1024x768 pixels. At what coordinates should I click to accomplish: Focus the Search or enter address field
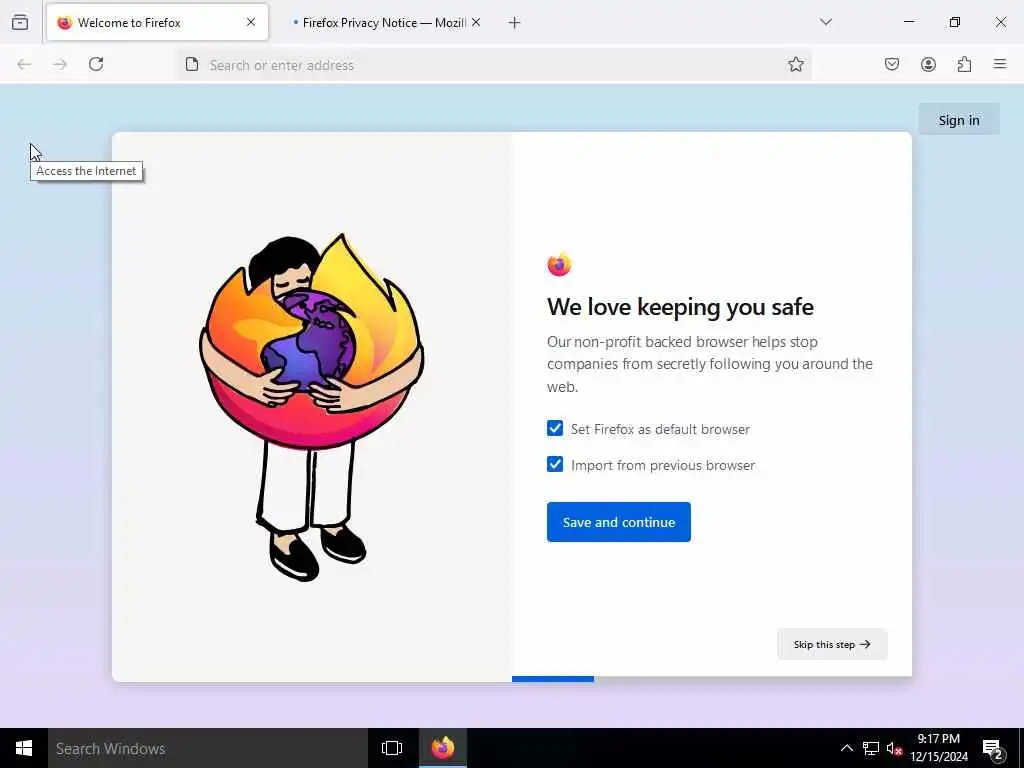click(x=494, y=65)
